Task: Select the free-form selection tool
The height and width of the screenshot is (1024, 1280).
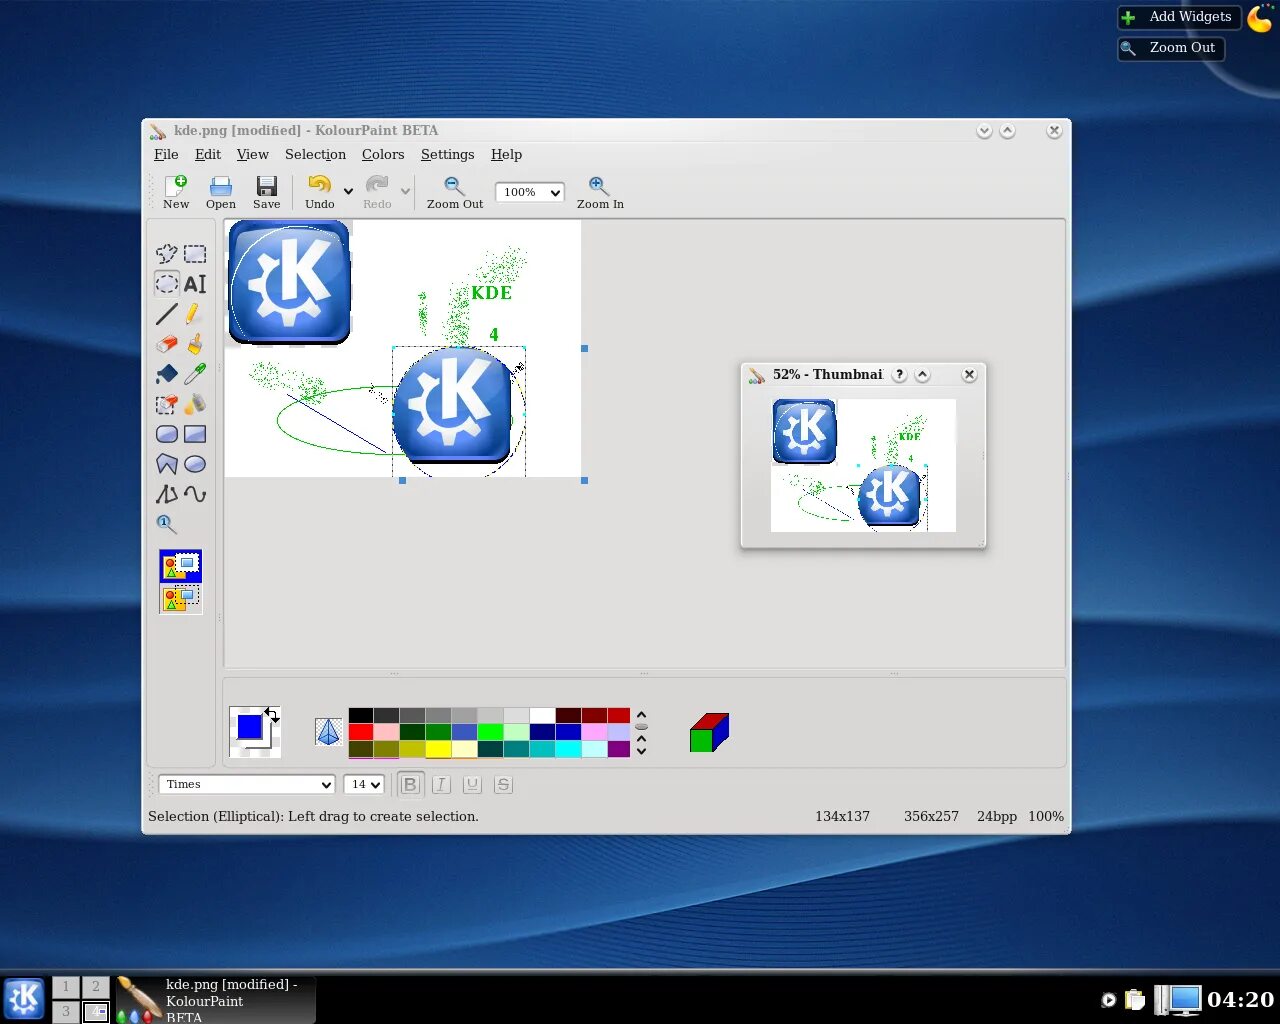Action: click(x=167, y=254)
